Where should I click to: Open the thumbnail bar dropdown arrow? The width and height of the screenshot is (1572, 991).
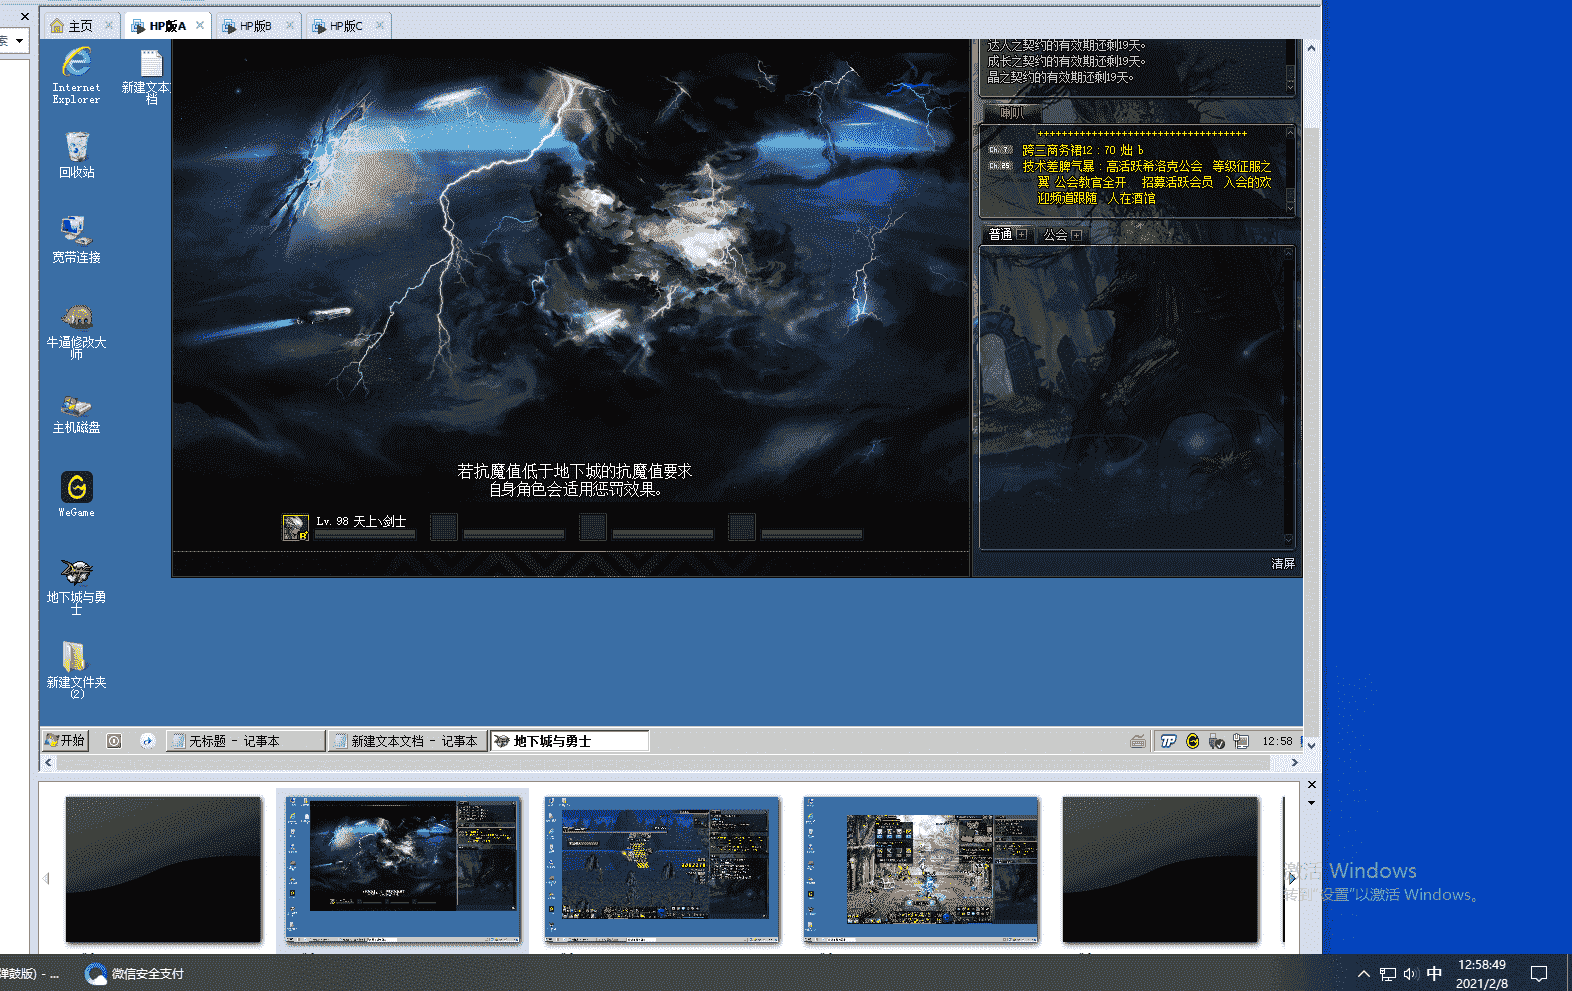[x=1311, y=803]
